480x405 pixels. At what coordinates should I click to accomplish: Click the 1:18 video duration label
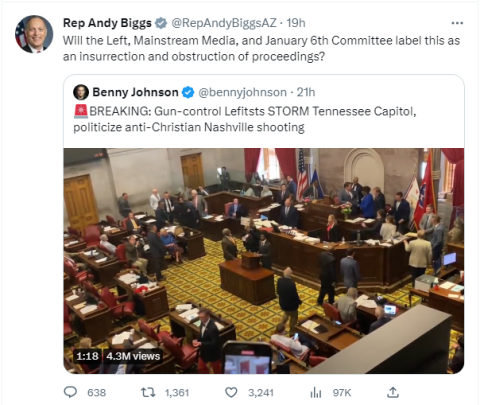(87, 356)
